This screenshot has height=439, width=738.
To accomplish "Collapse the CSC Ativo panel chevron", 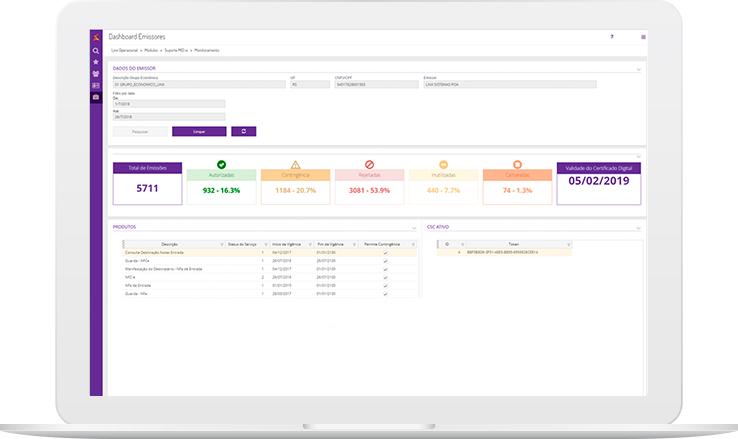I will tap(639, 228).
